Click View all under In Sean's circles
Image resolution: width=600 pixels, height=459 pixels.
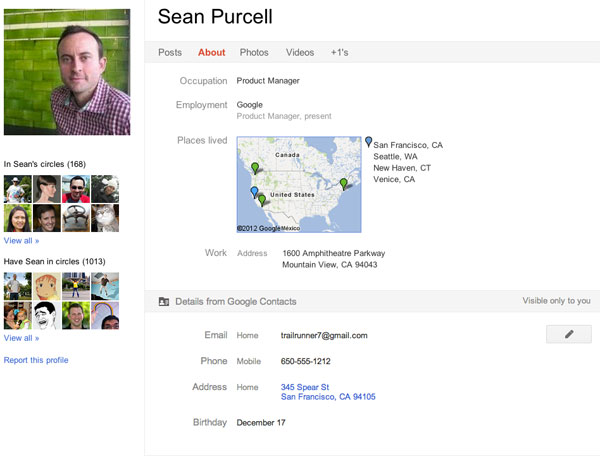pos(21,241)
